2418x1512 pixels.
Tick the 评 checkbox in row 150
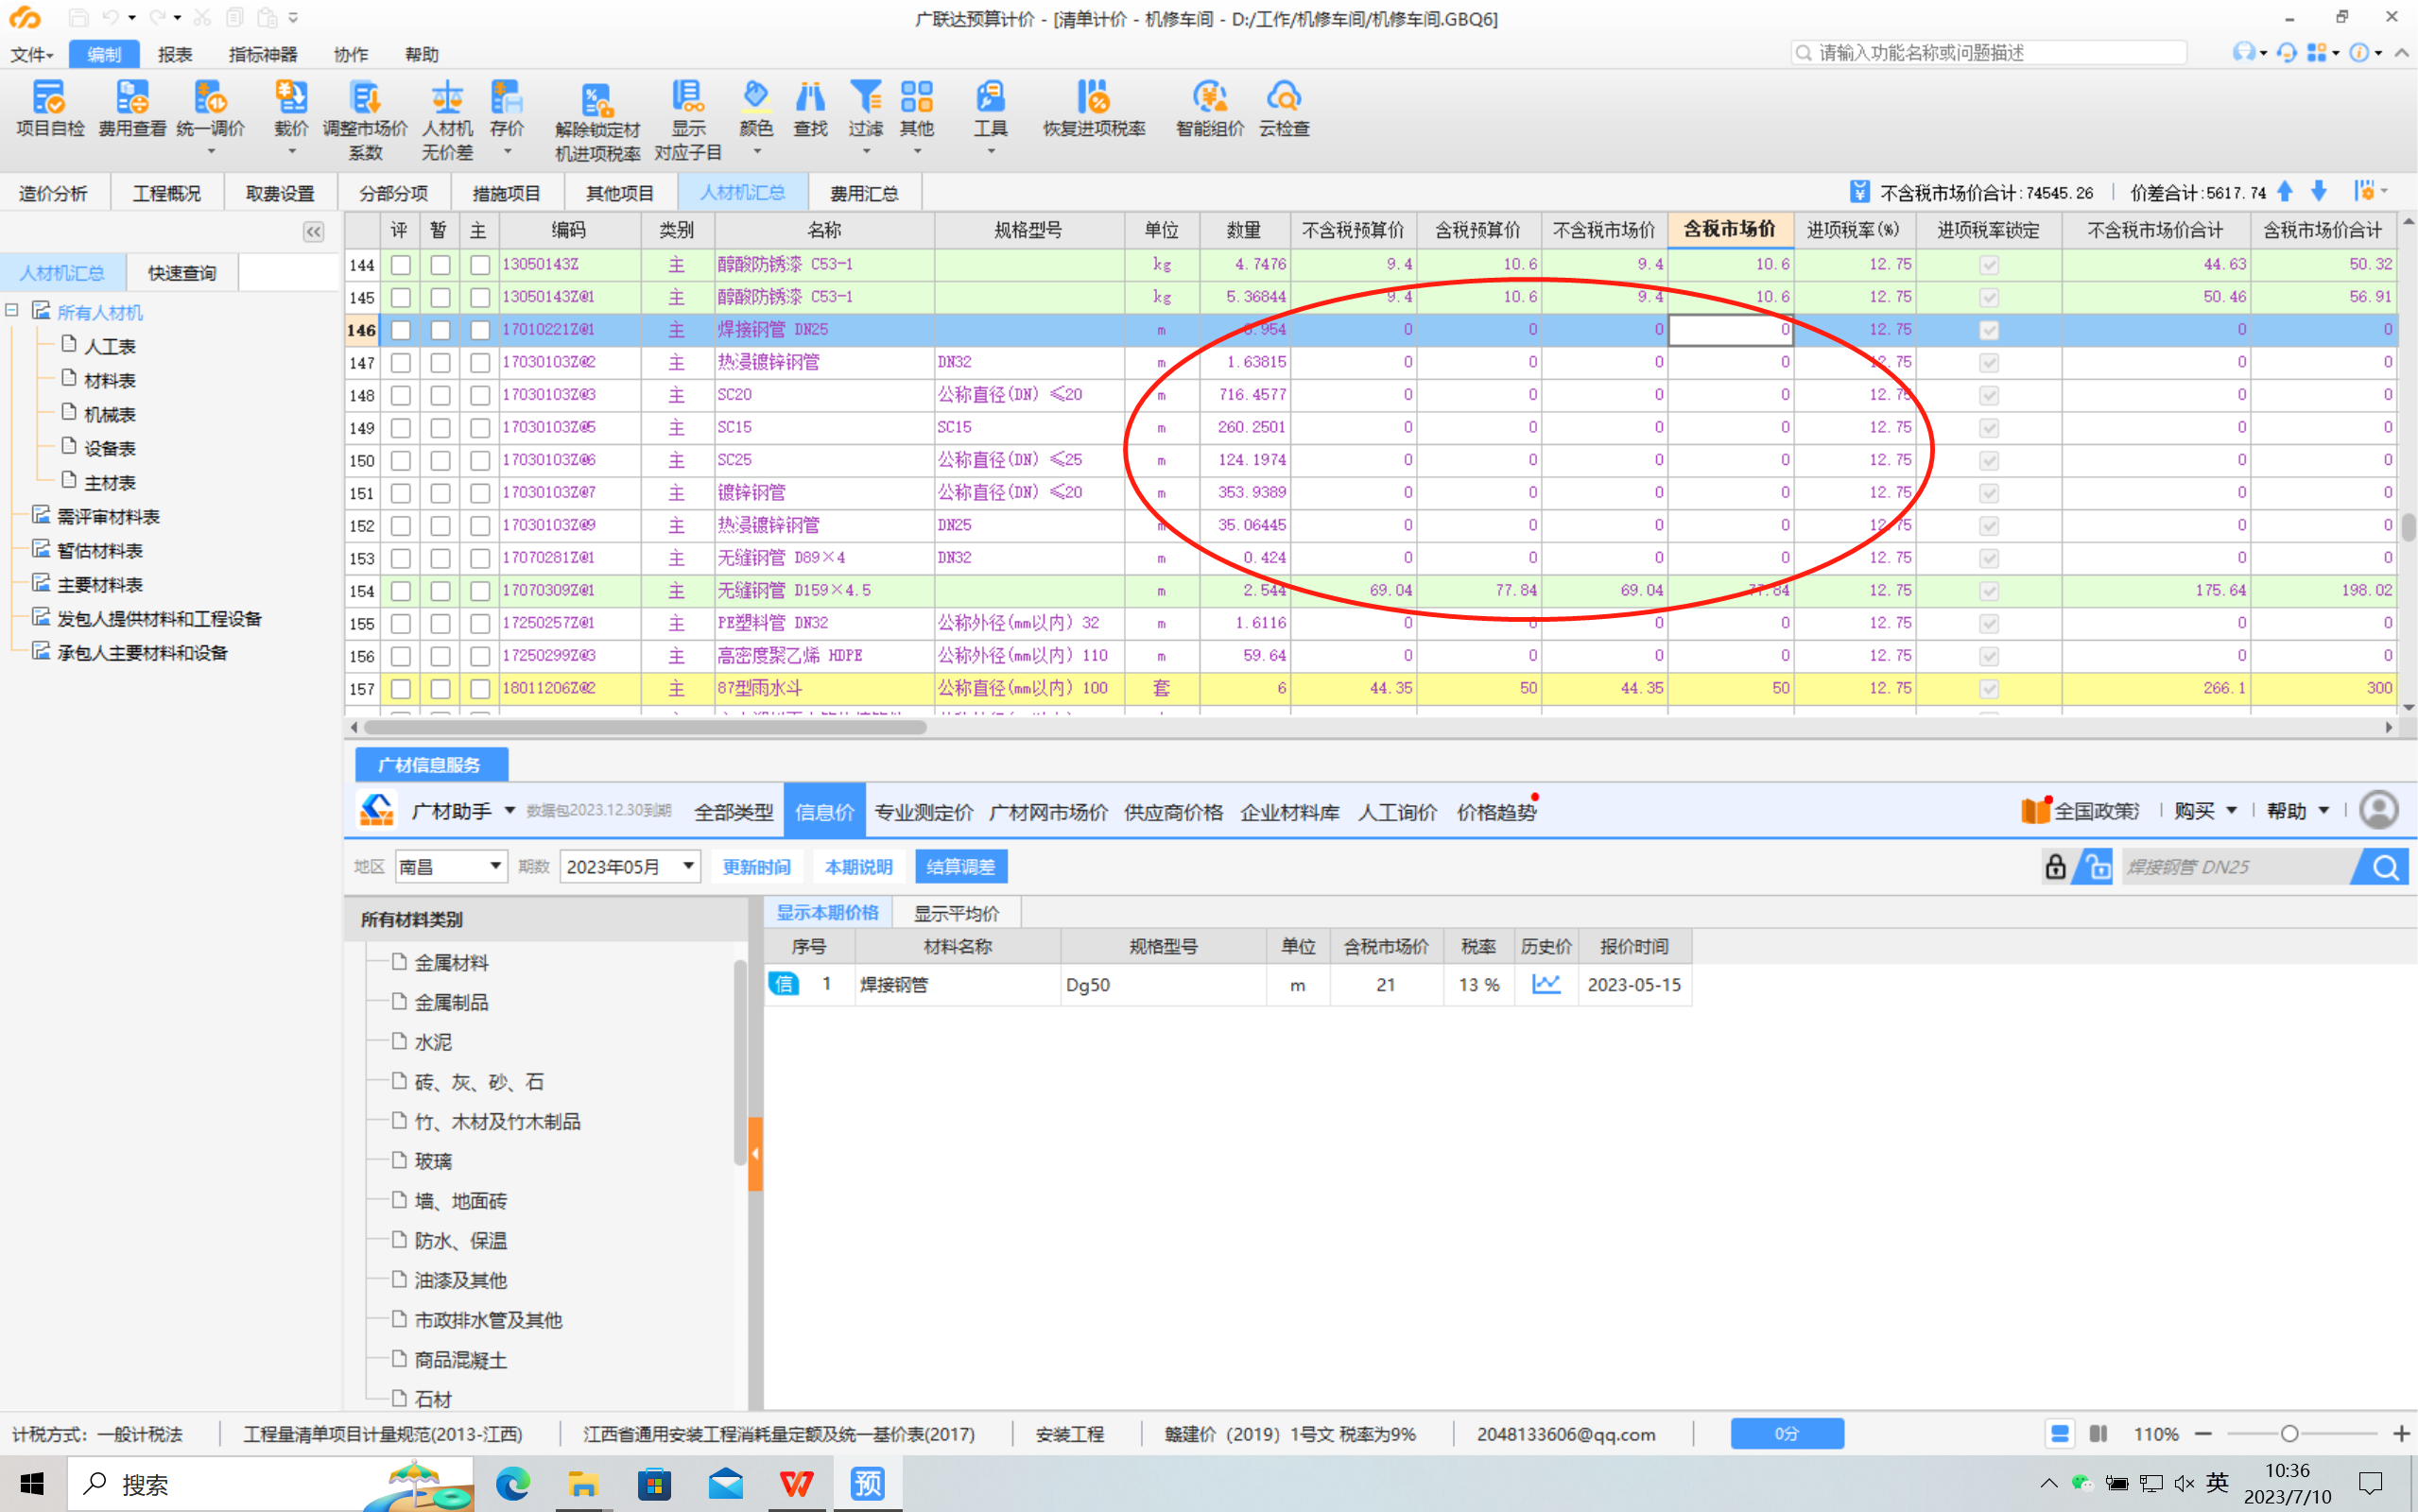[x=401, y=461]
